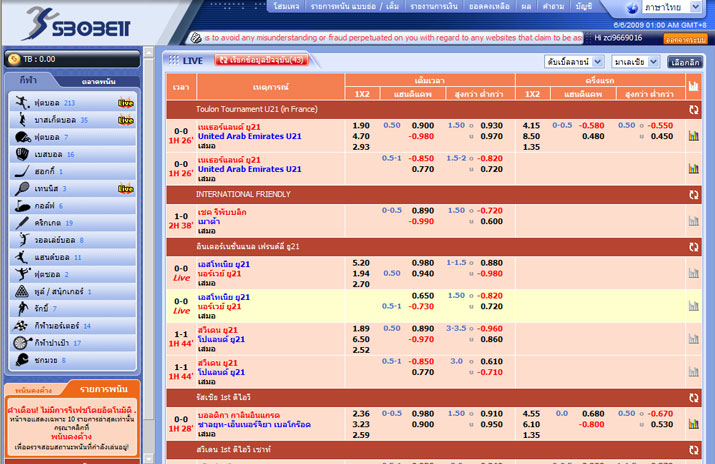Select the golf icon in the sidebar

point(21,205)
